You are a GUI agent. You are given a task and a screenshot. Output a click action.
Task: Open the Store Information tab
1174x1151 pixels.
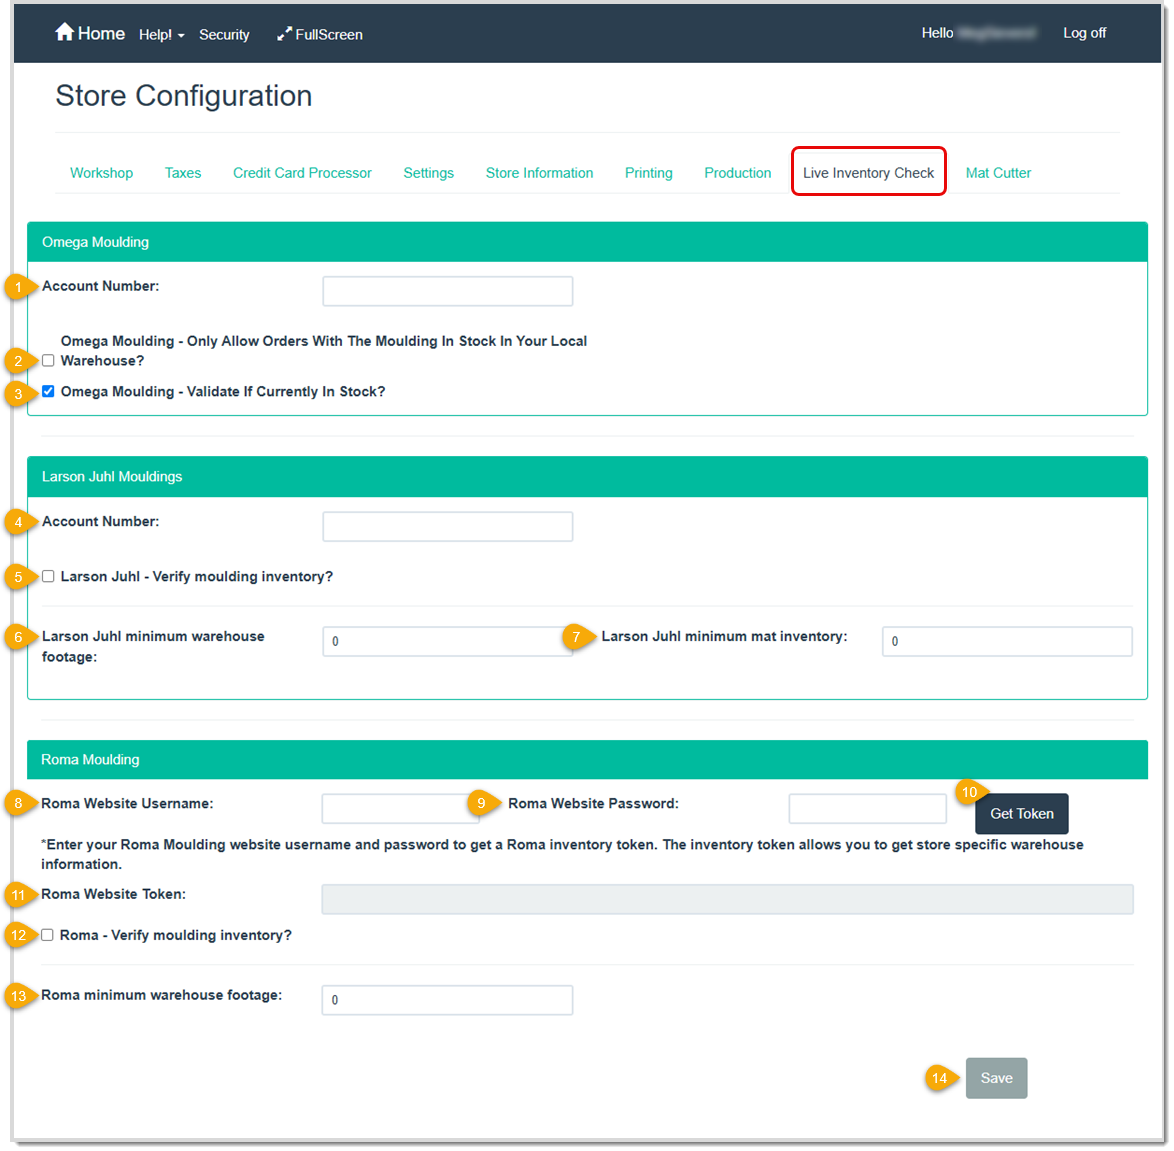pos(539,172)
